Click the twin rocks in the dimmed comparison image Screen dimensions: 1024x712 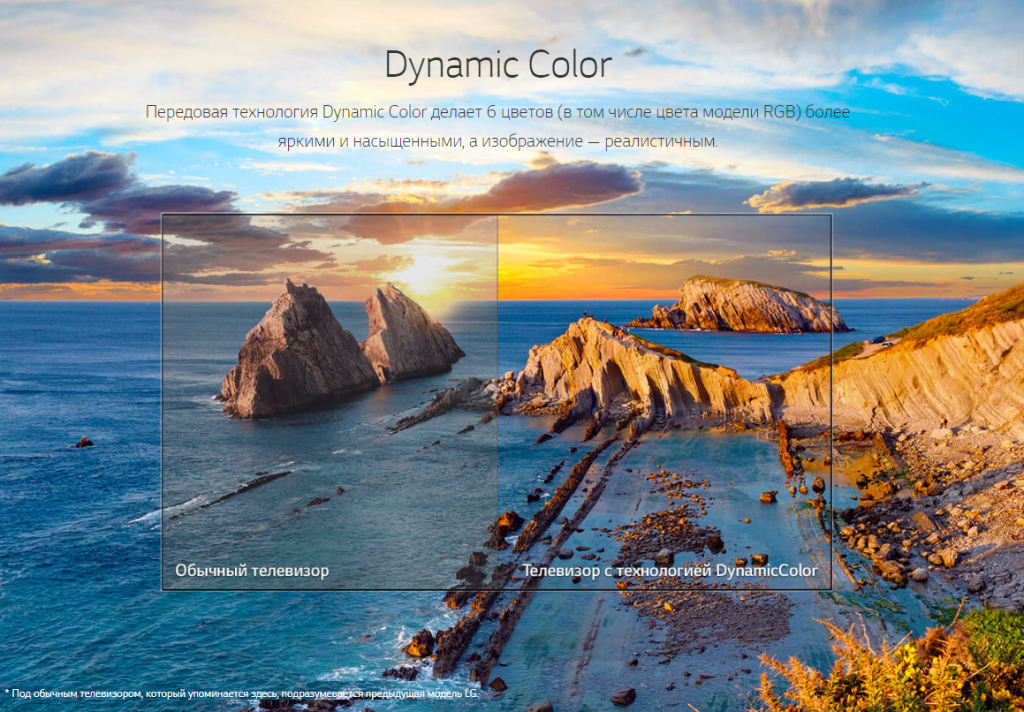(x=342, y=348)
